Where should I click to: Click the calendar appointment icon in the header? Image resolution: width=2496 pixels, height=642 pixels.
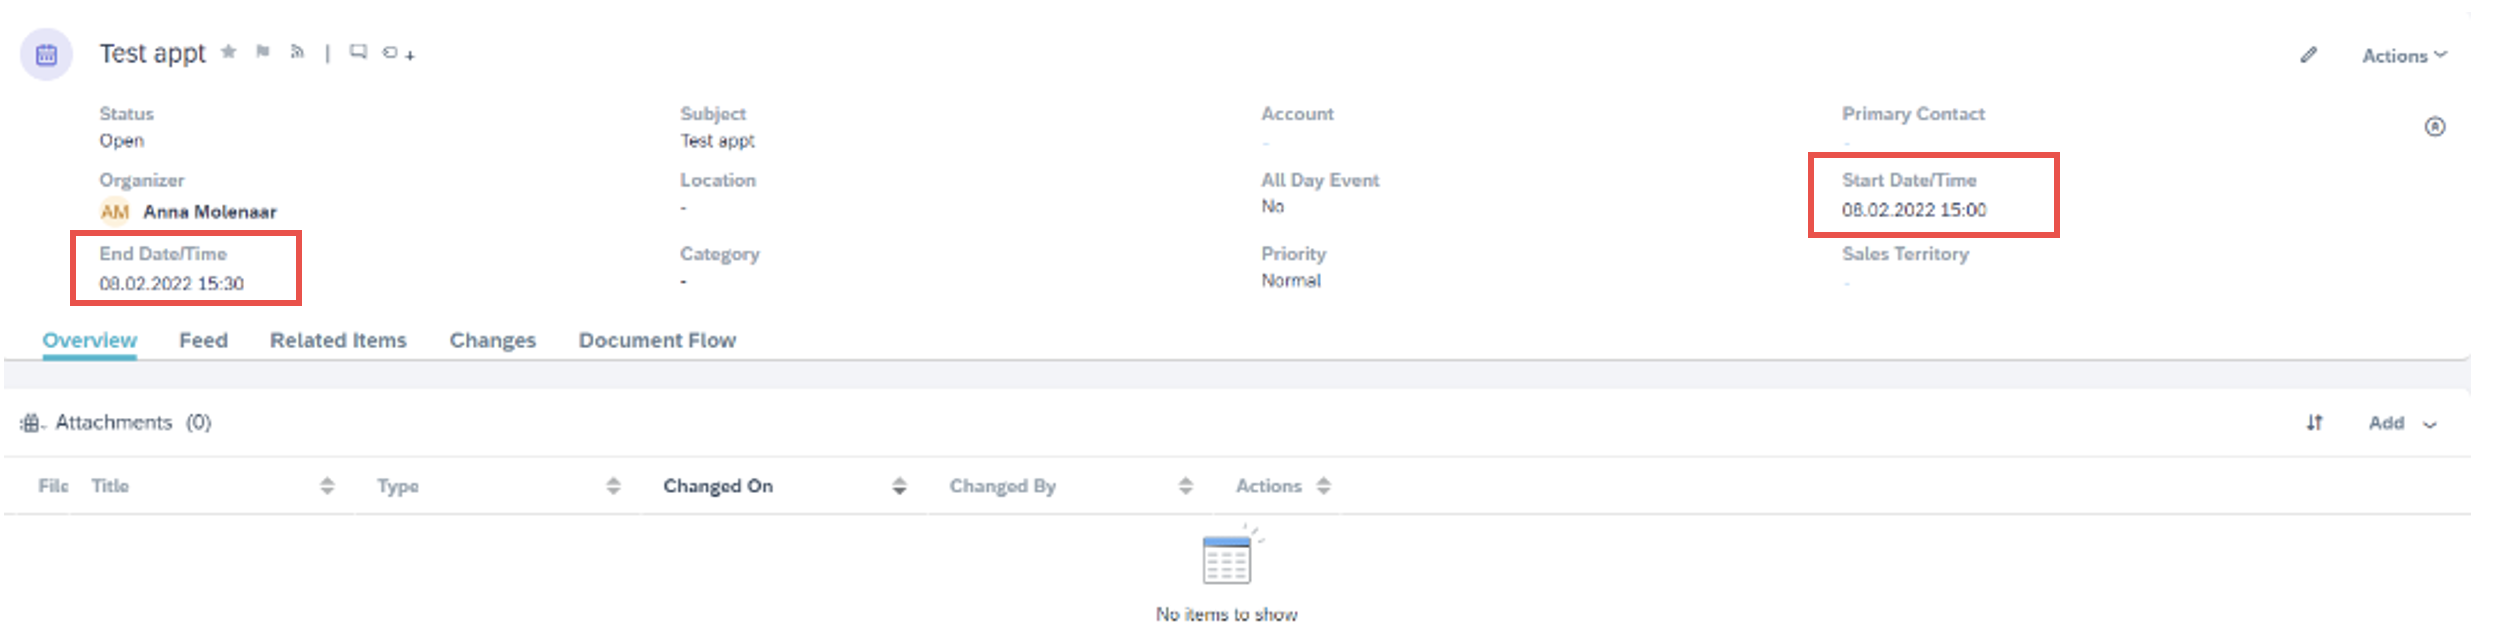click(x=47, y=55)
